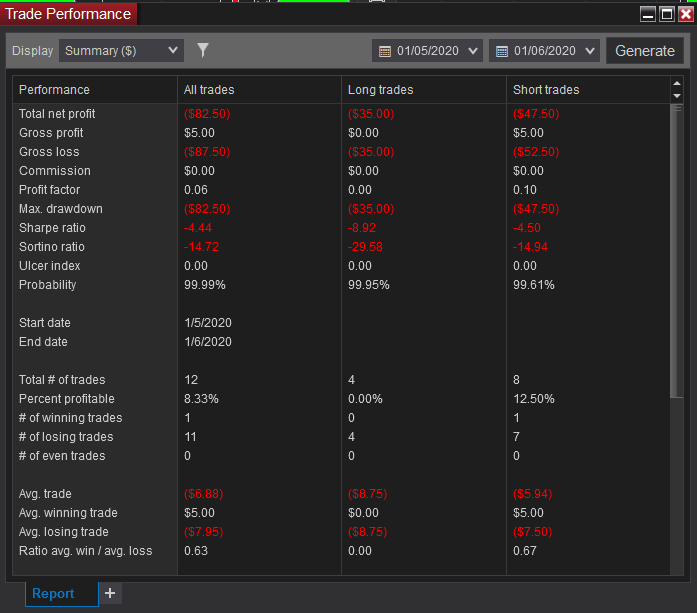
Task: Select All trades Avg. losing trade ($7.95)
Action: pos(204,532)
